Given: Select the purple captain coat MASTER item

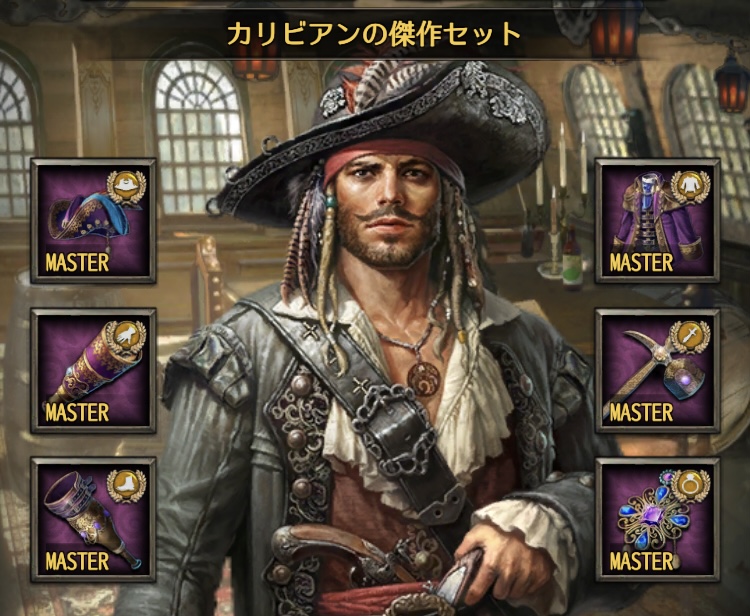Looking at the screenshot, I should coord(658,221).
